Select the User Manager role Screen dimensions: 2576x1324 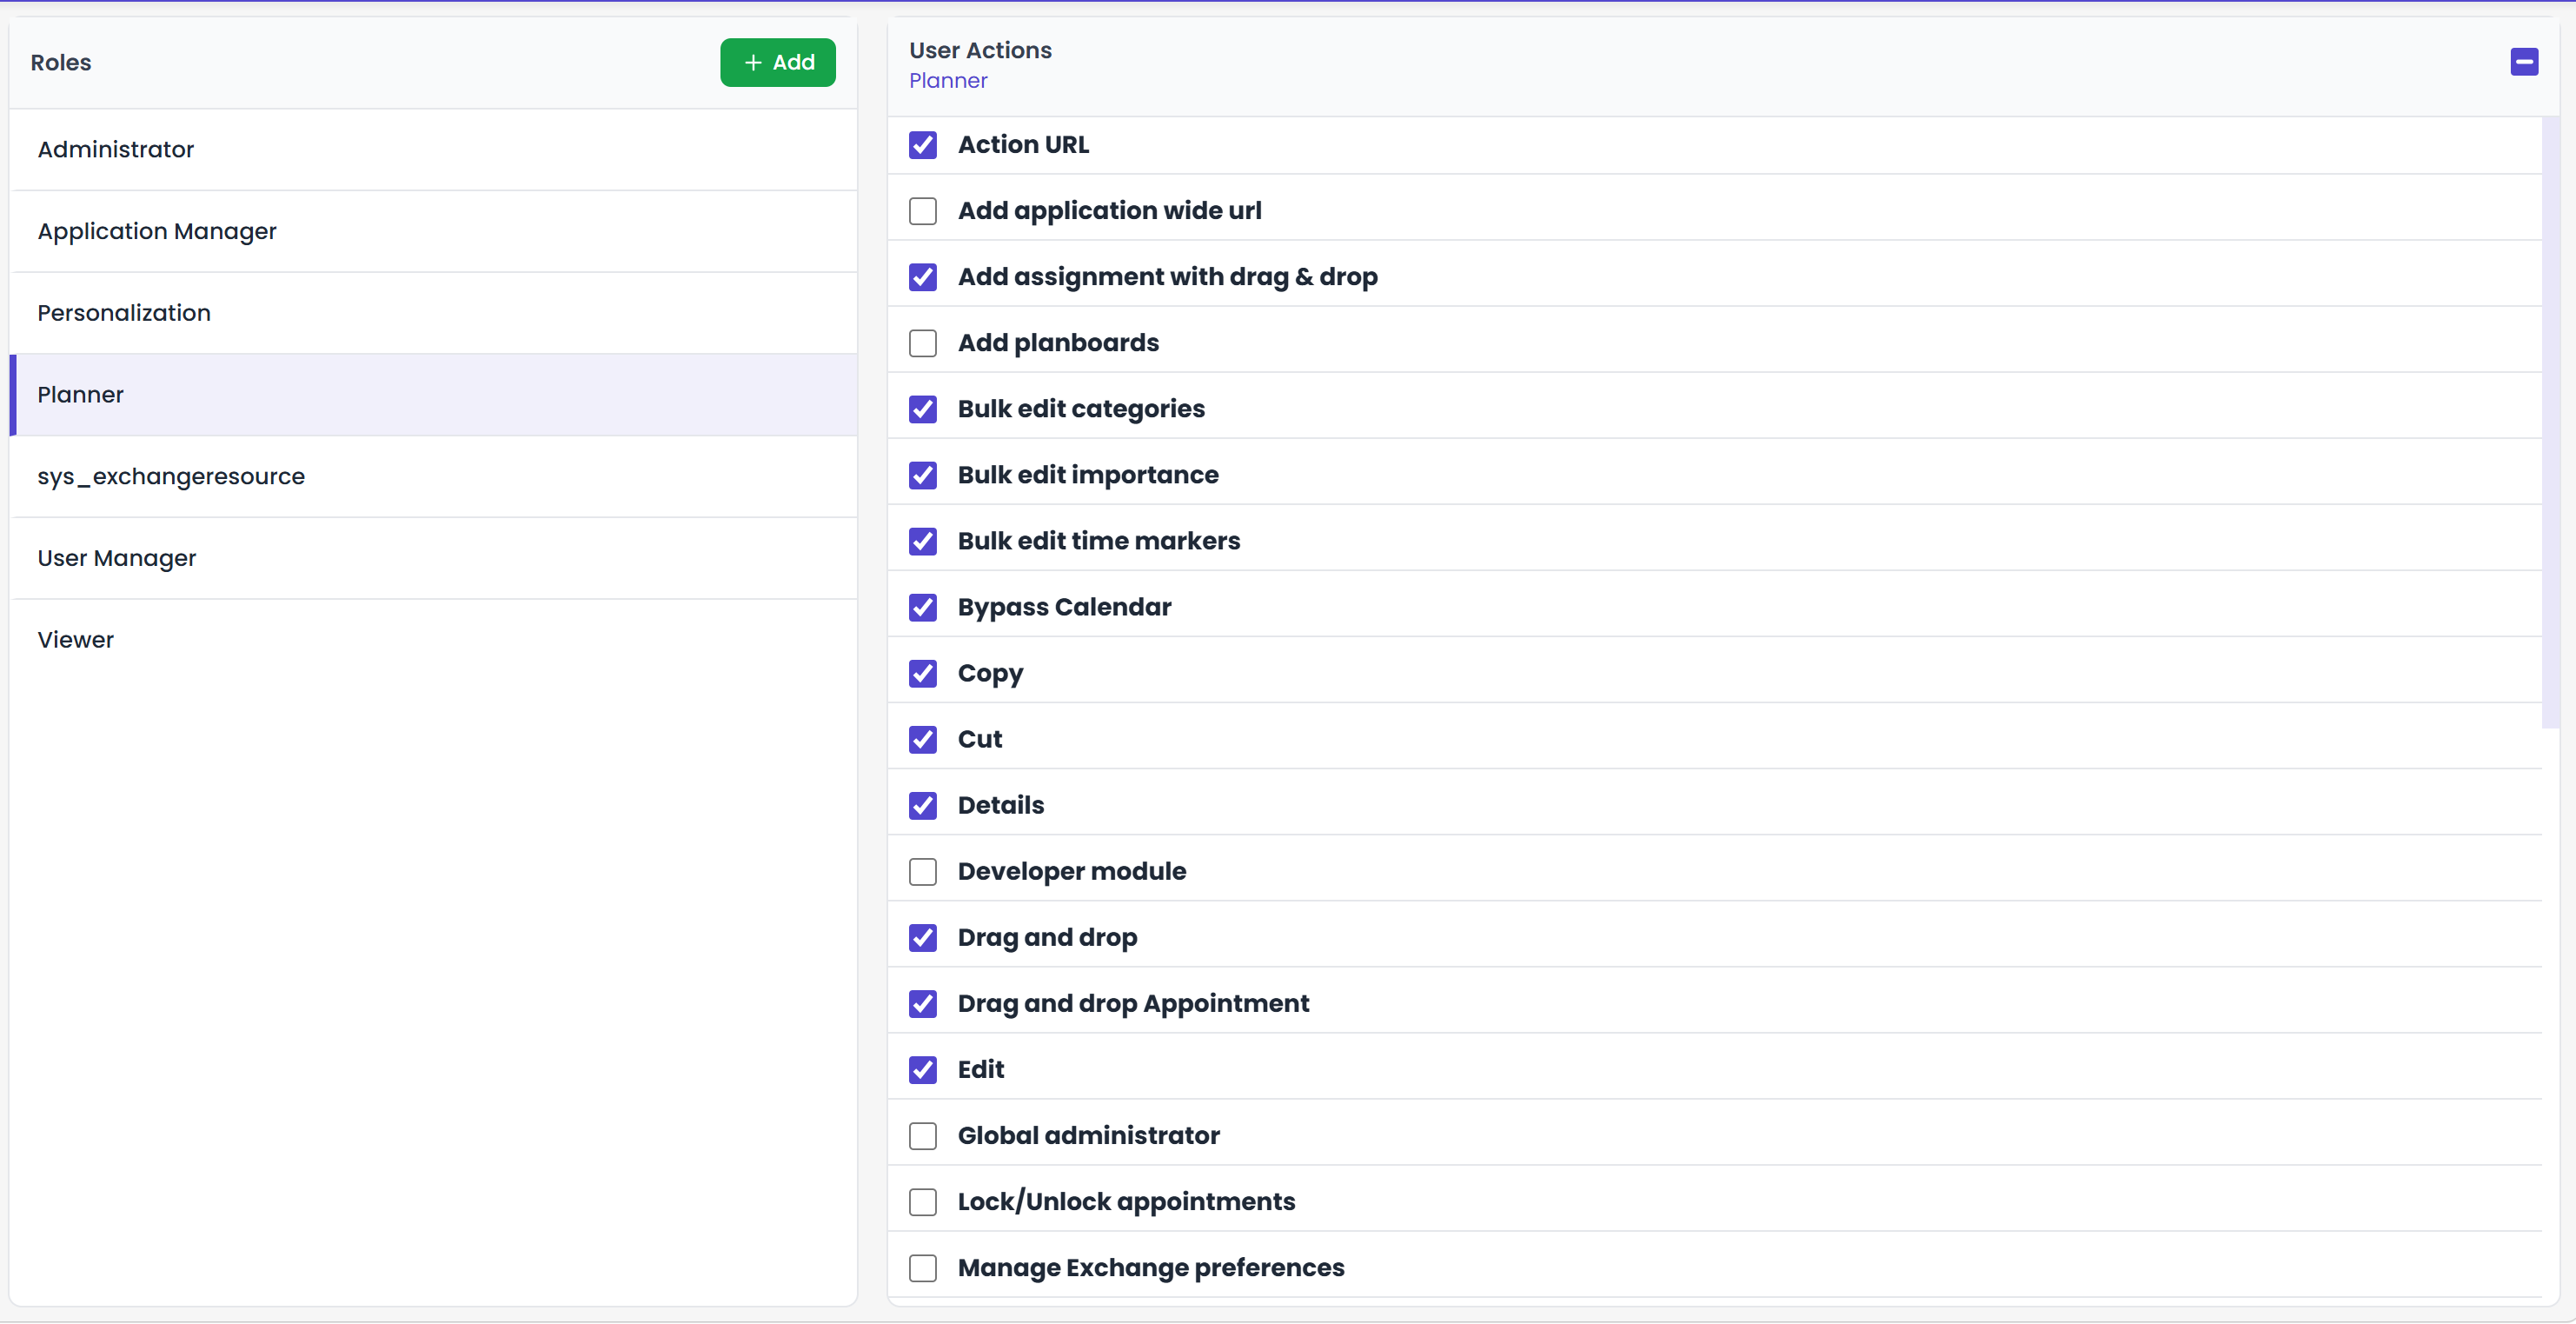434,558
